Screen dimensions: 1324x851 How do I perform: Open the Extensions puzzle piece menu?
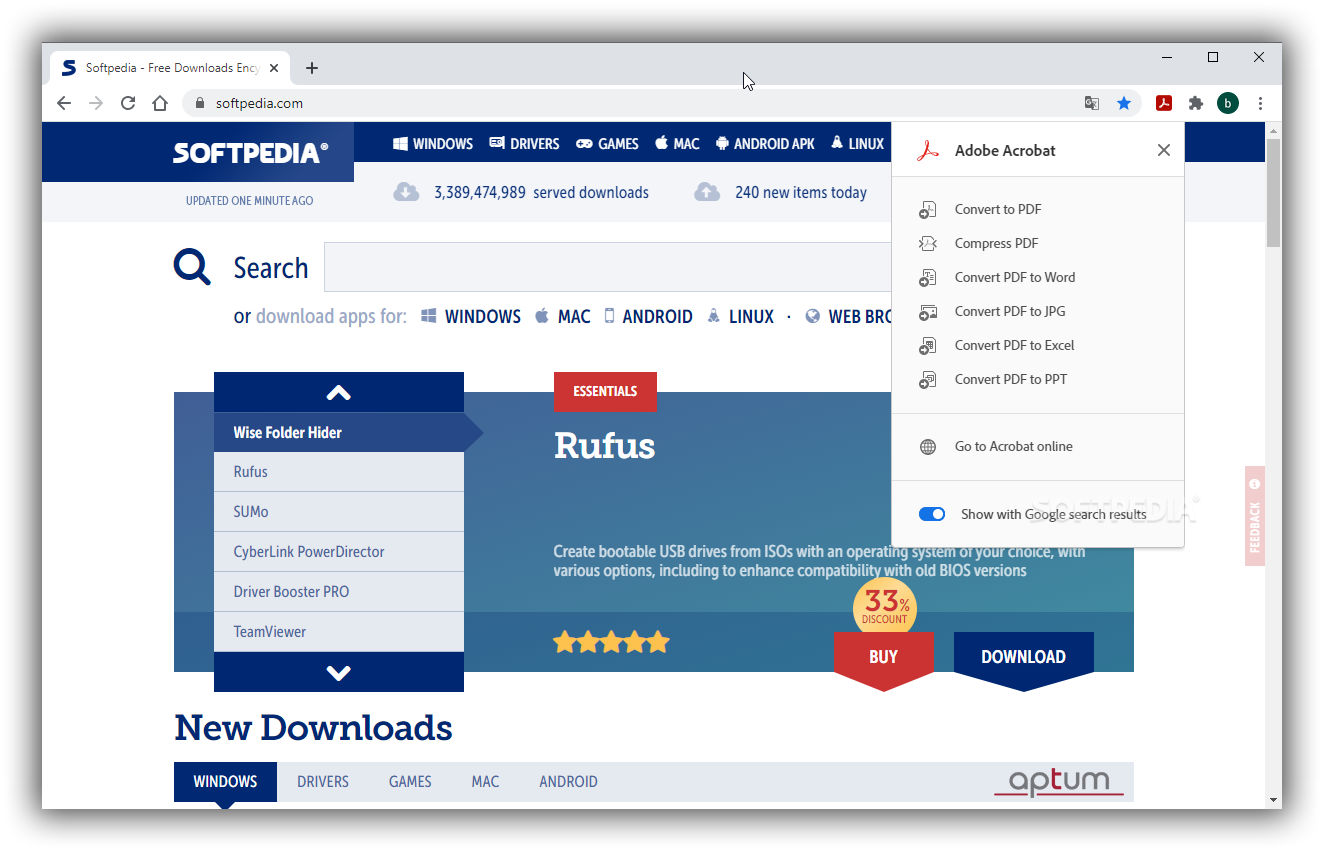pos(1195,103)
